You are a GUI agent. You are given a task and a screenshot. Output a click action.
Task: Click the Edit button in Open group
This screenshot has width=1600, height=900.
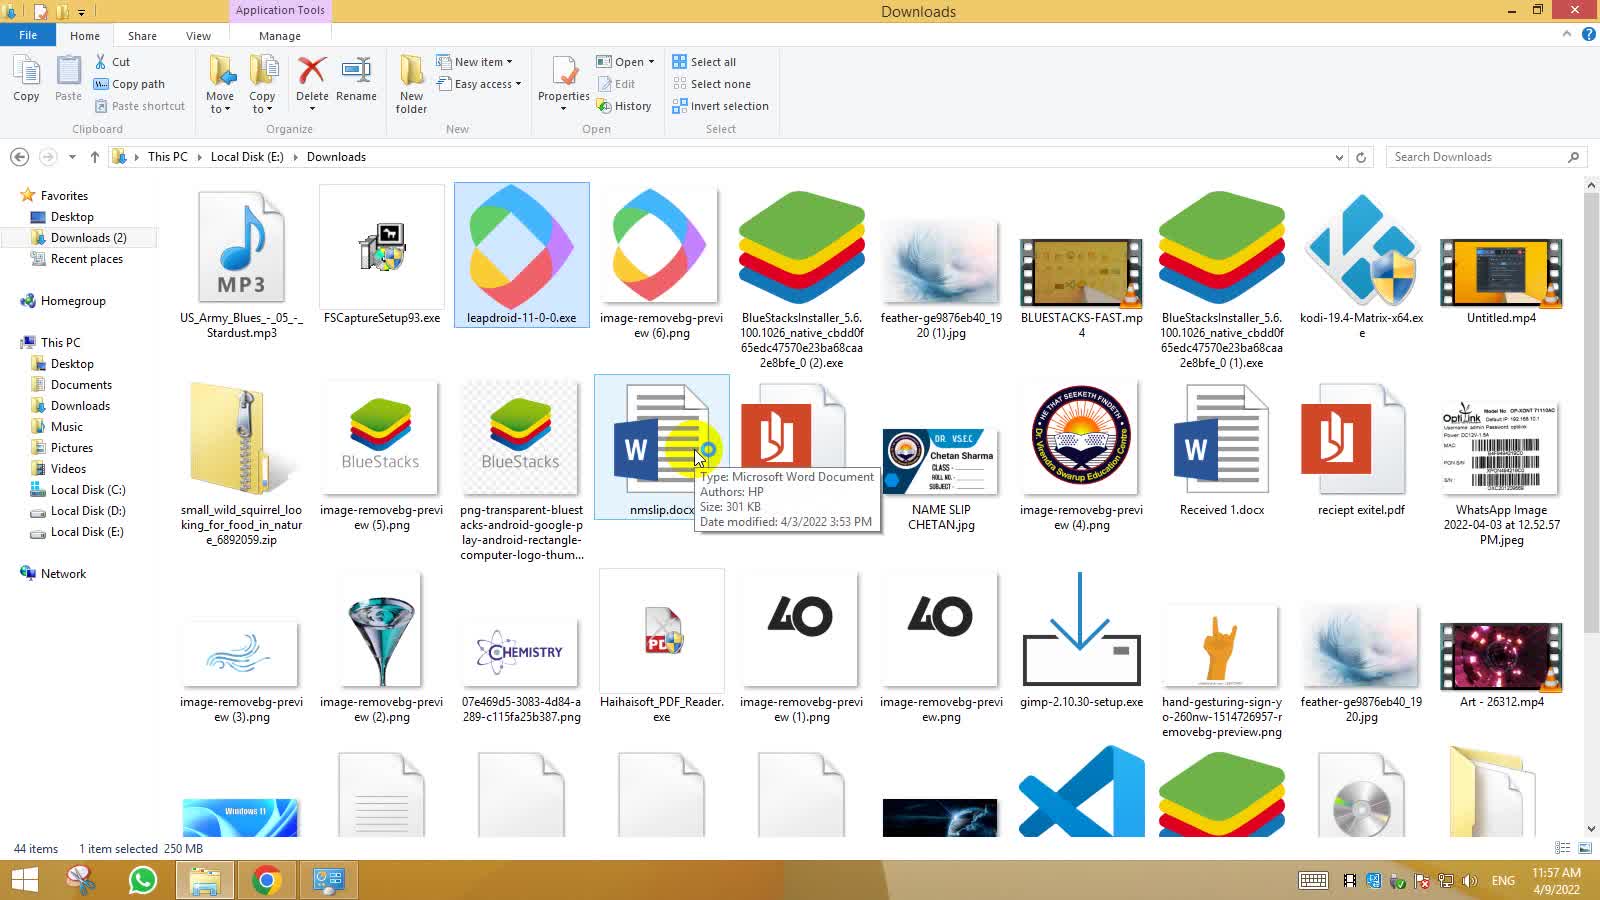pos(615,84)
